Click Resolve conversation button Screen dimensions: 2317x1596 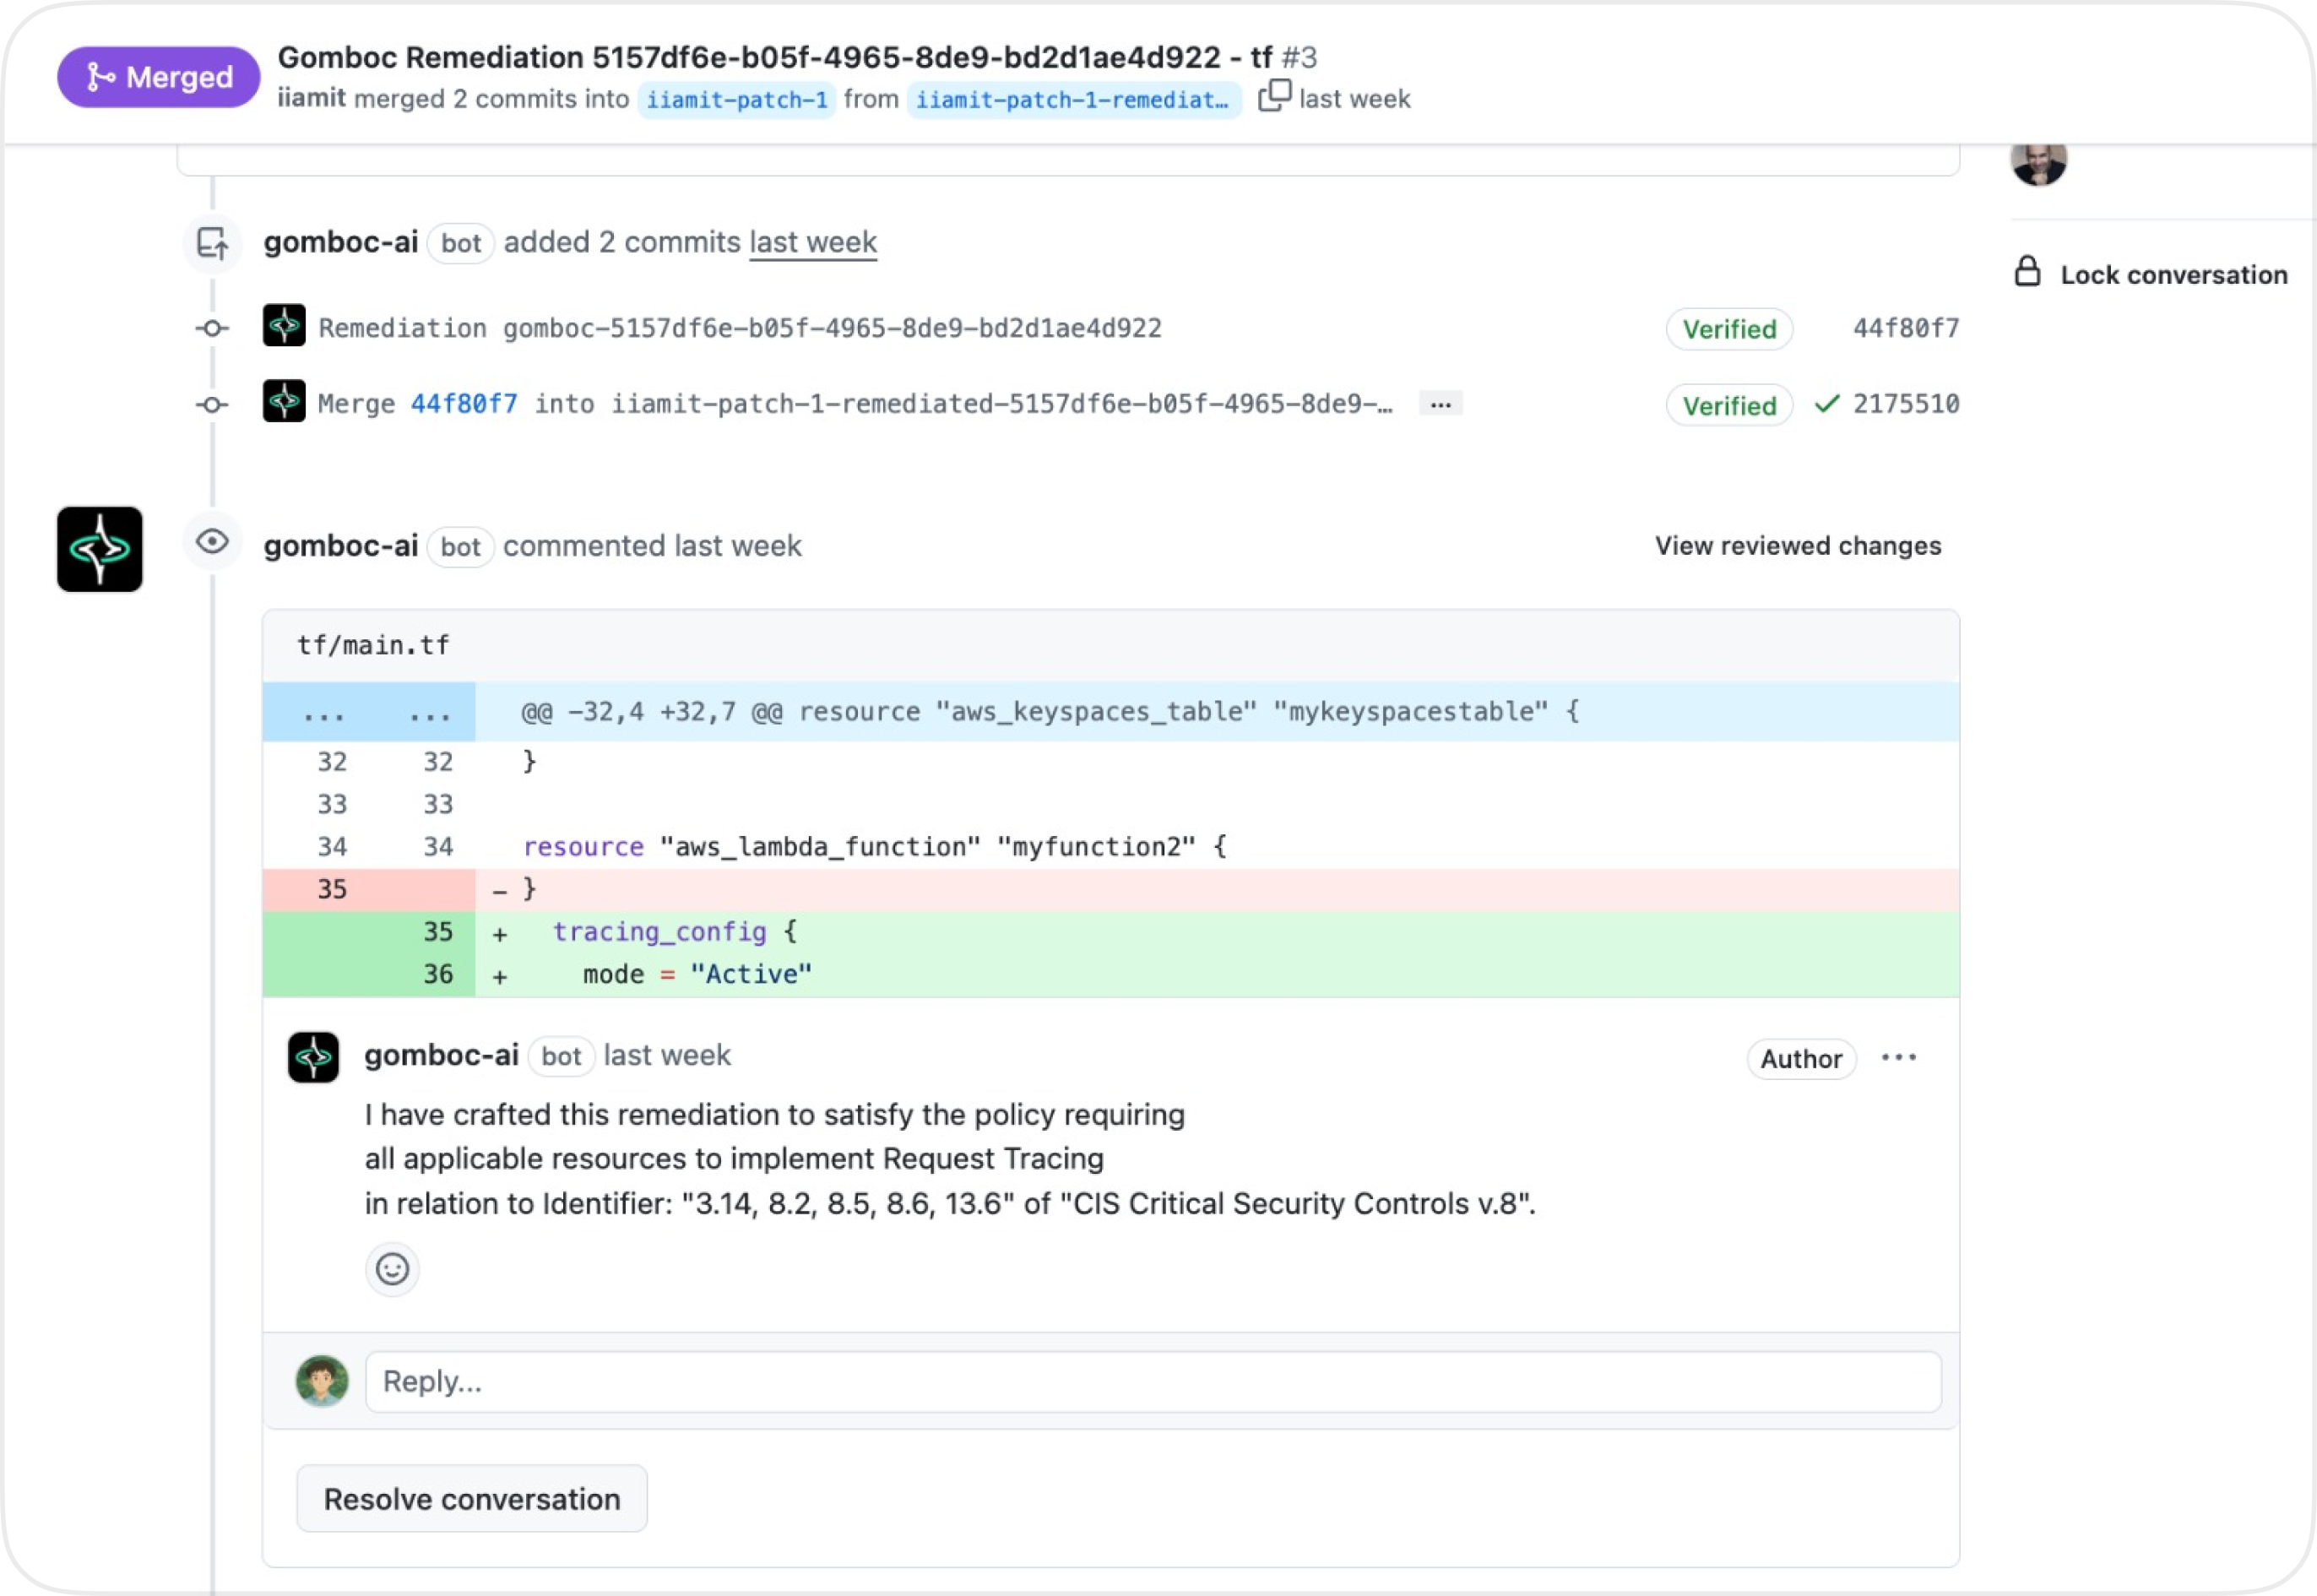pyautogui.click(x=472, y=1499)
